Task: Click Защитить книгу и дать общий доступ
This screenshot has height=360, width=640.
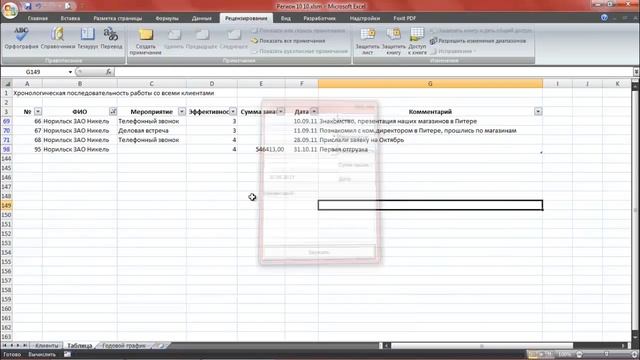Action: point(481,31)
